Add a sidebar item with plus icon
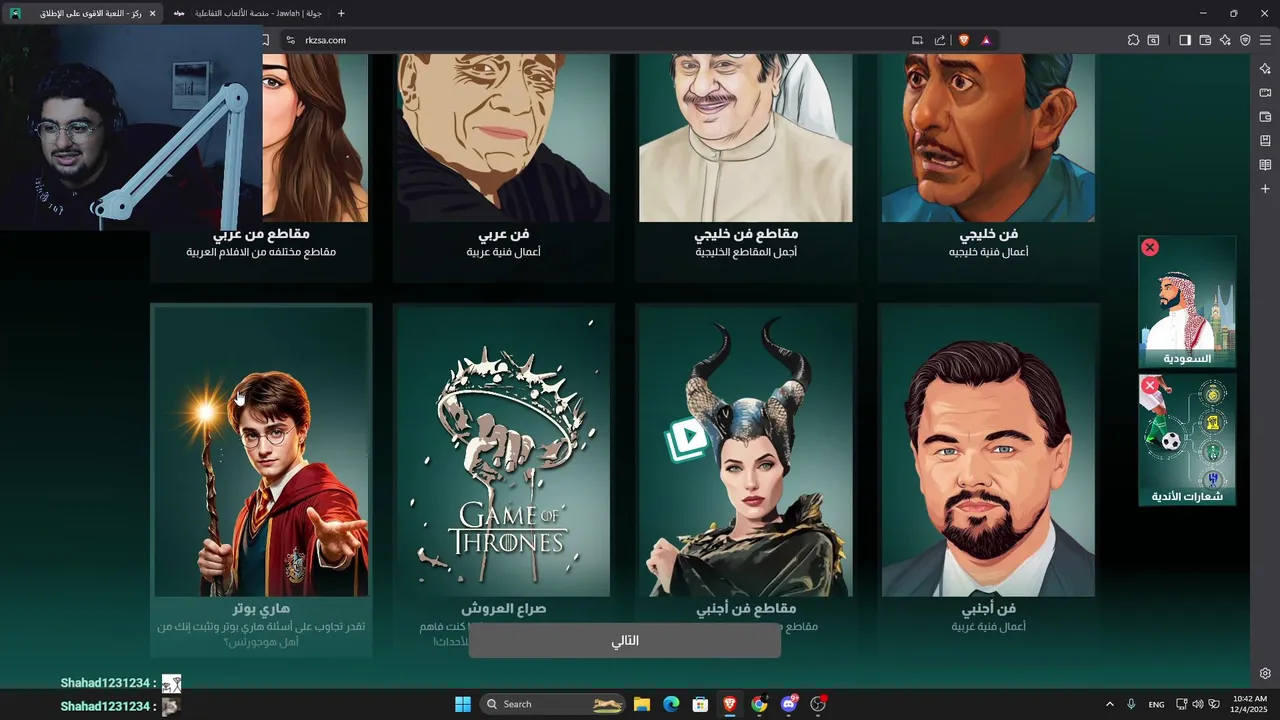 (x=1265, y=188)
